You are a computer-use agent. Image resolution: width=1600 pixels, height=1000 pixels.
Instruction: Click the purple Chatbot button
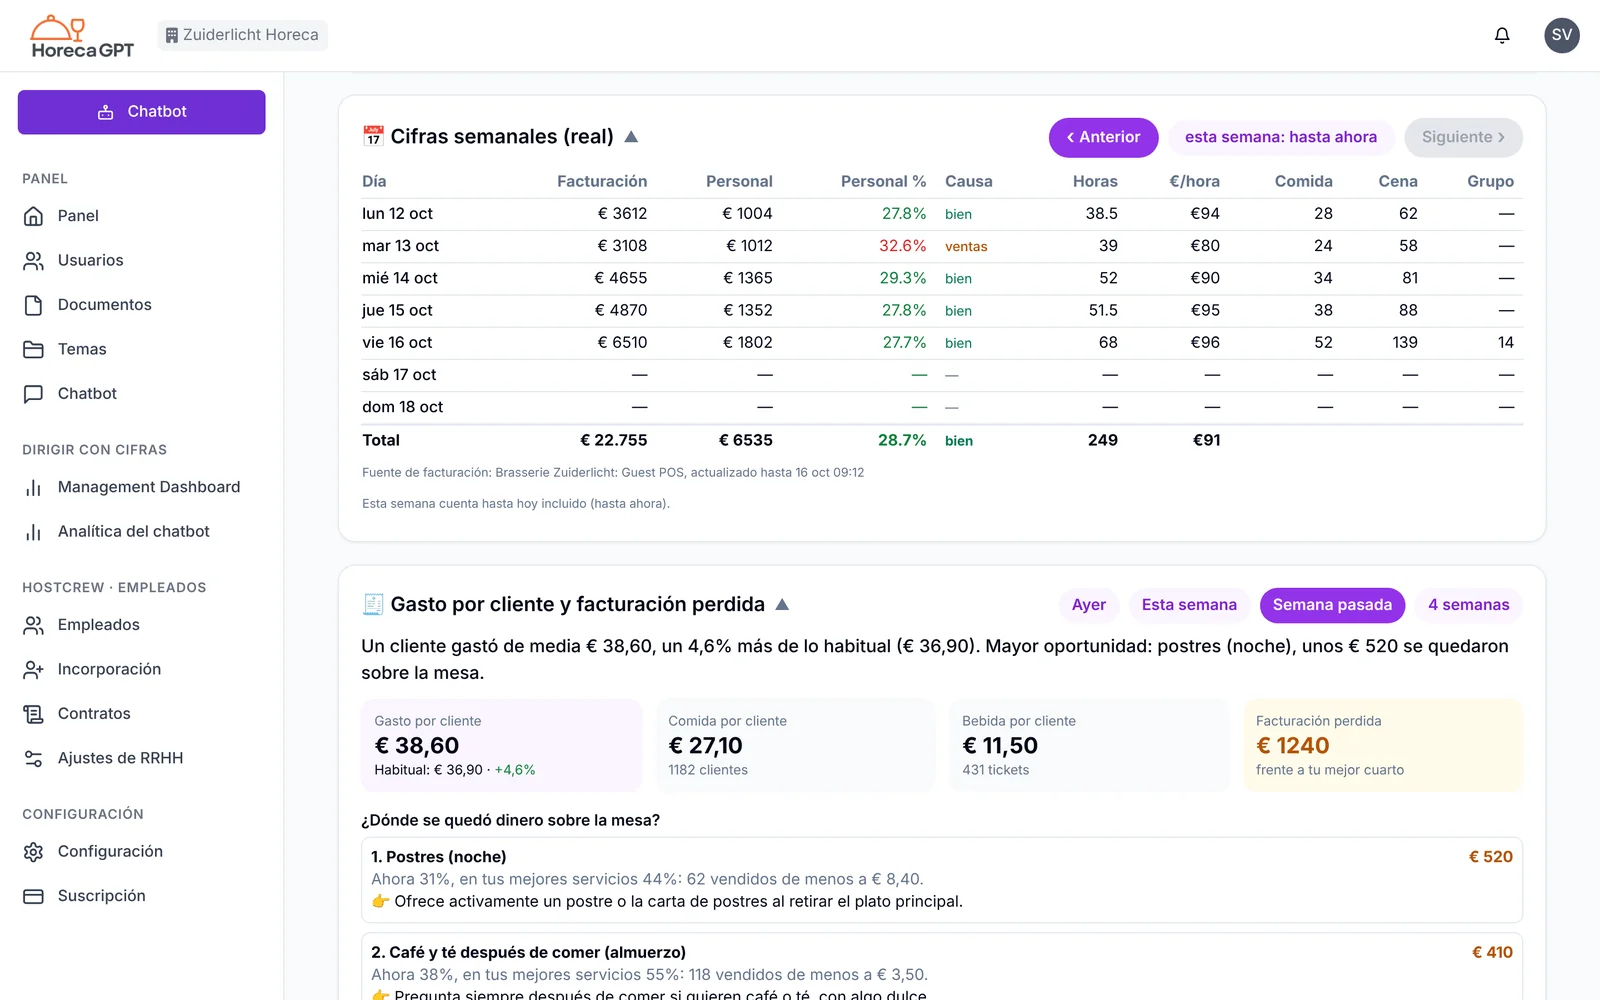[x=141, y=112]
